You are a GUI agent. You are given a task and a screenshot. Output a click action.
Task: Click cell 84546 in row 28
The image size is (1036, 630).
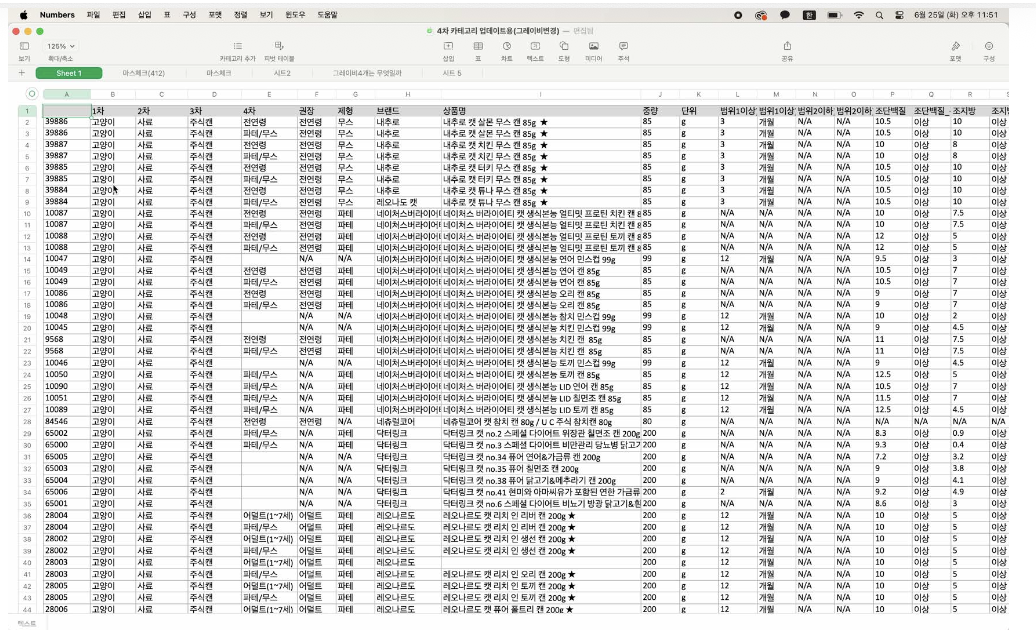point(66,421)
